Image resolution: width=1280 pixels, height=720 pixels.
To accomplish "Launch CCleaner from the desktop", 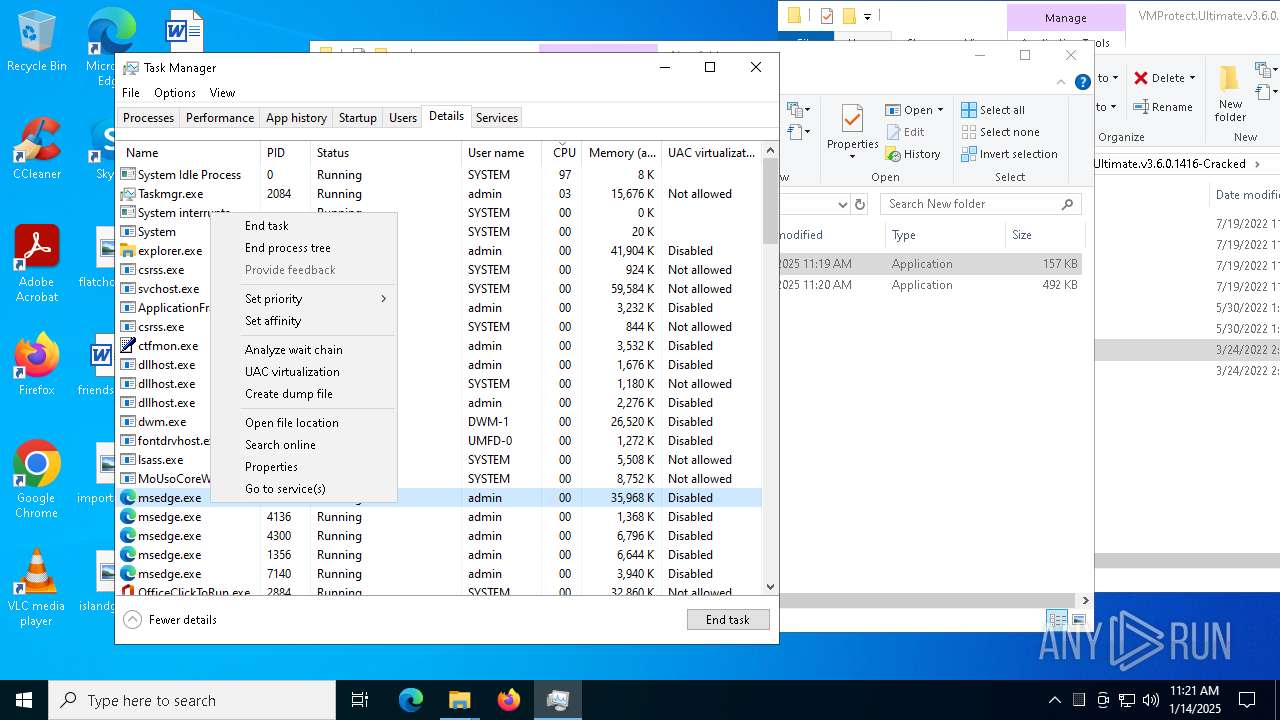I will point(36,148).
